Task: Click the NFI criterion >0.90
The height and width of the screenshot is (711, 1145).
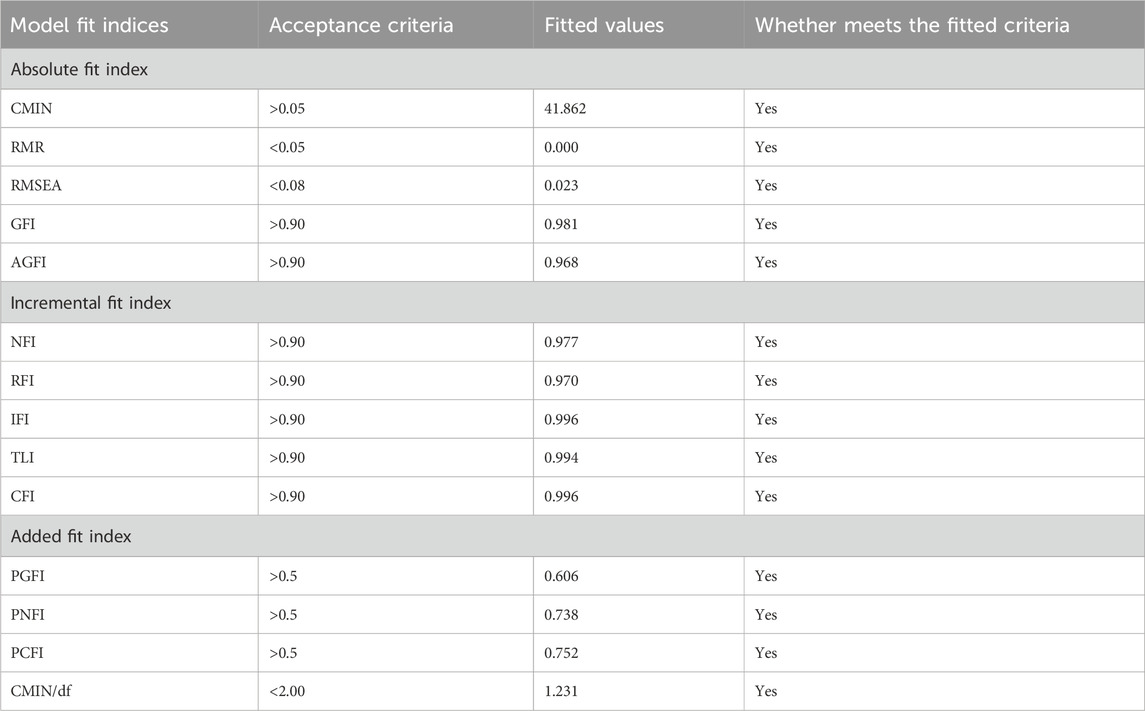Action: (287, 342)
